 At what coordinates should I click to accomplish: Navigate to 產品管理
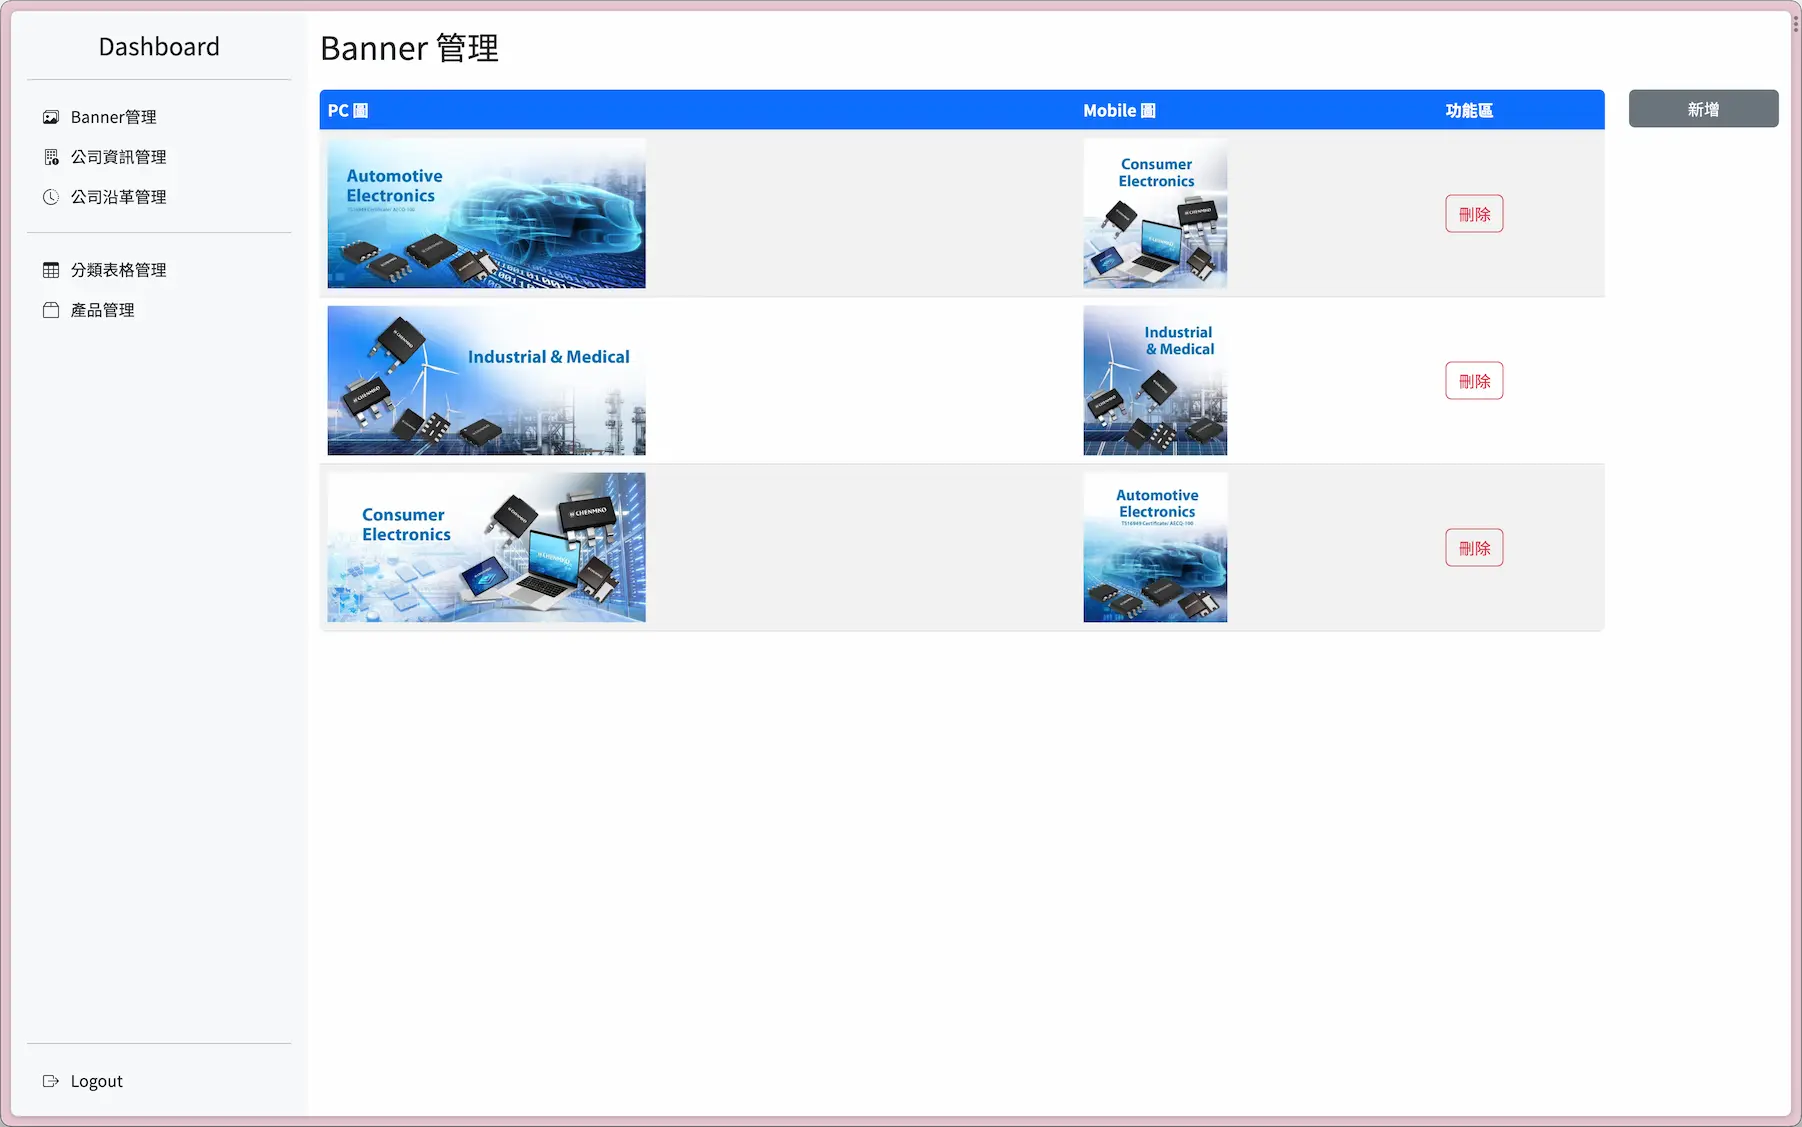click(102, 310)
